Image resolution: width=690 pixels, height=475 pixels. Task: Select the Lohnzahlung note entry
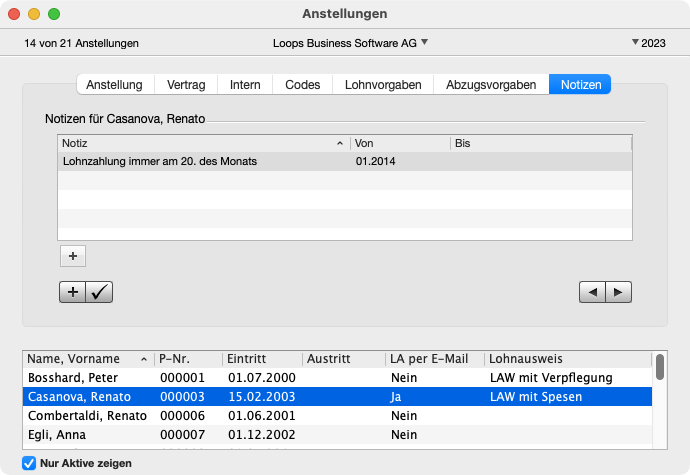pos(200,161)
